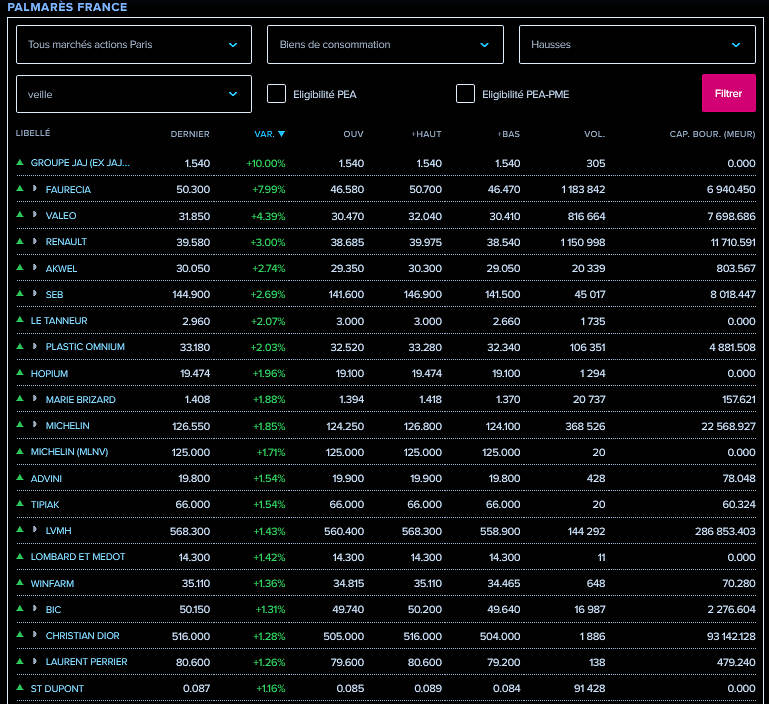
Task: Click RENAULT volume 1 150 998
Action: click(583, 242)
